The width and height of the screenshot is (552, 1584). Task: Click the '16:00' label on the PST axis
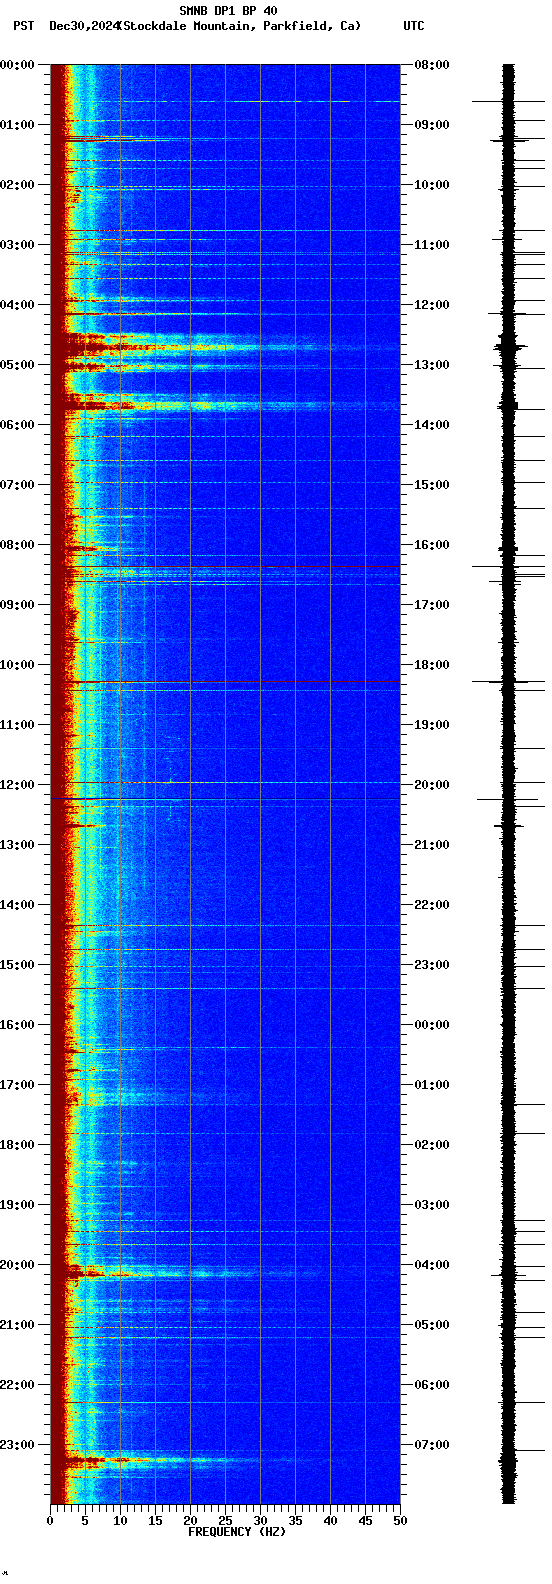(x=17, y=1025)
